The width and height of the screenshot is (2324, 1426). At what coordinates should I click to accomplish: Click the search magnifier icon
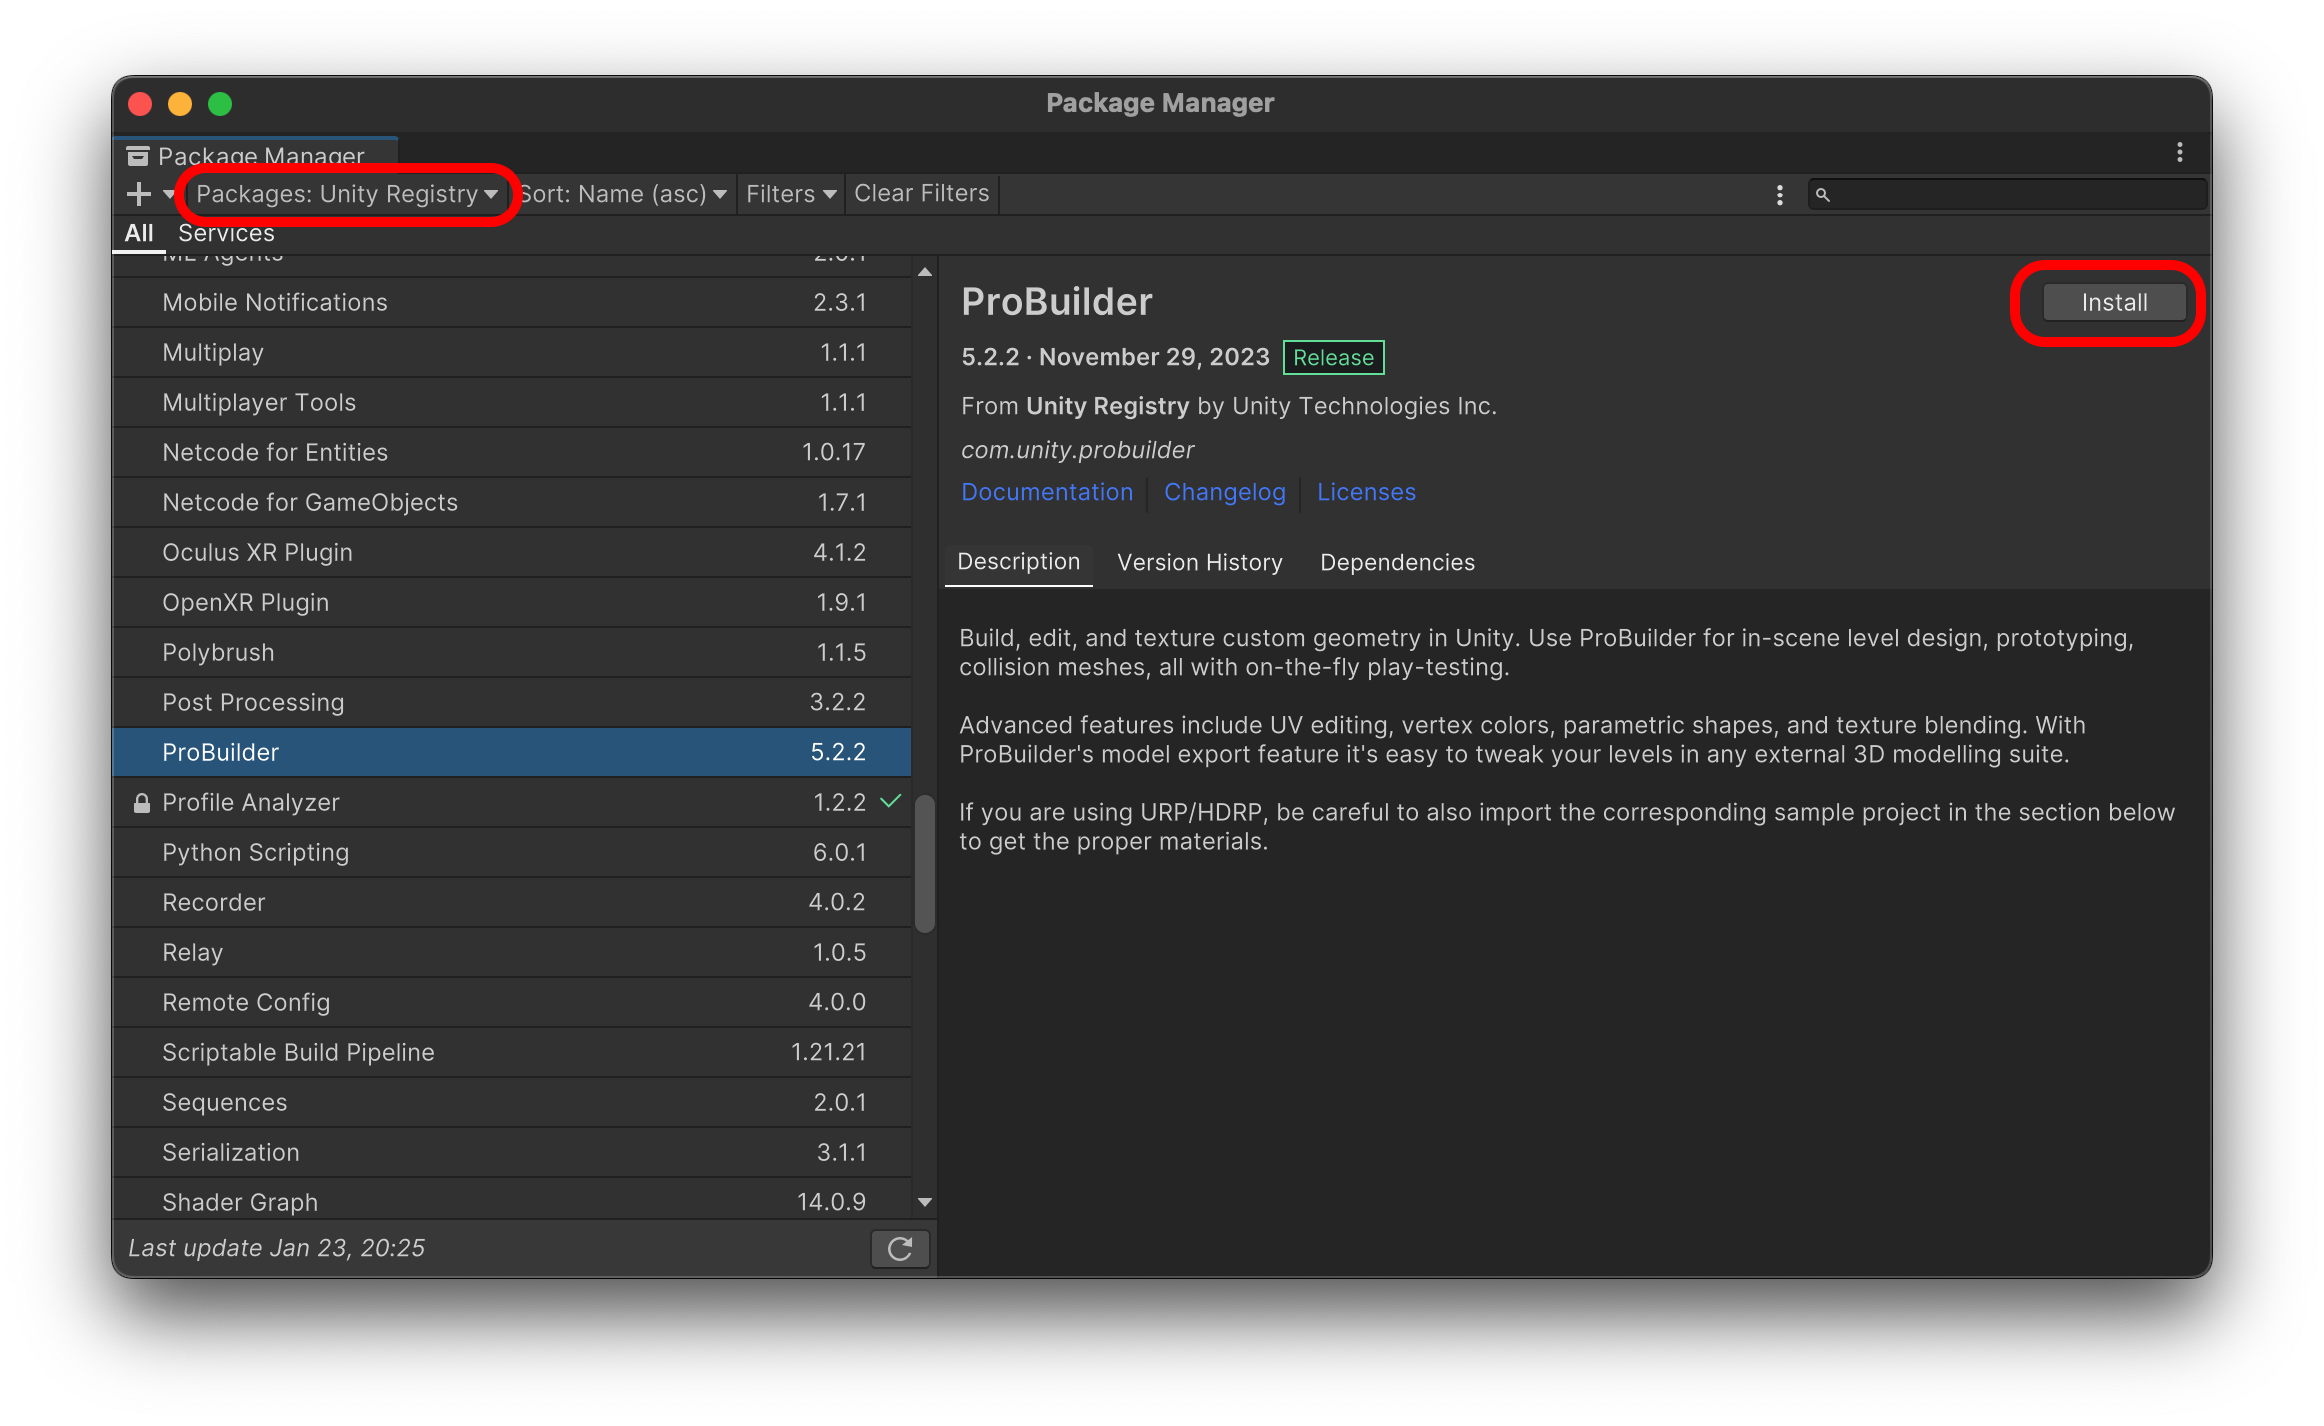click(x=1822, y=195)
